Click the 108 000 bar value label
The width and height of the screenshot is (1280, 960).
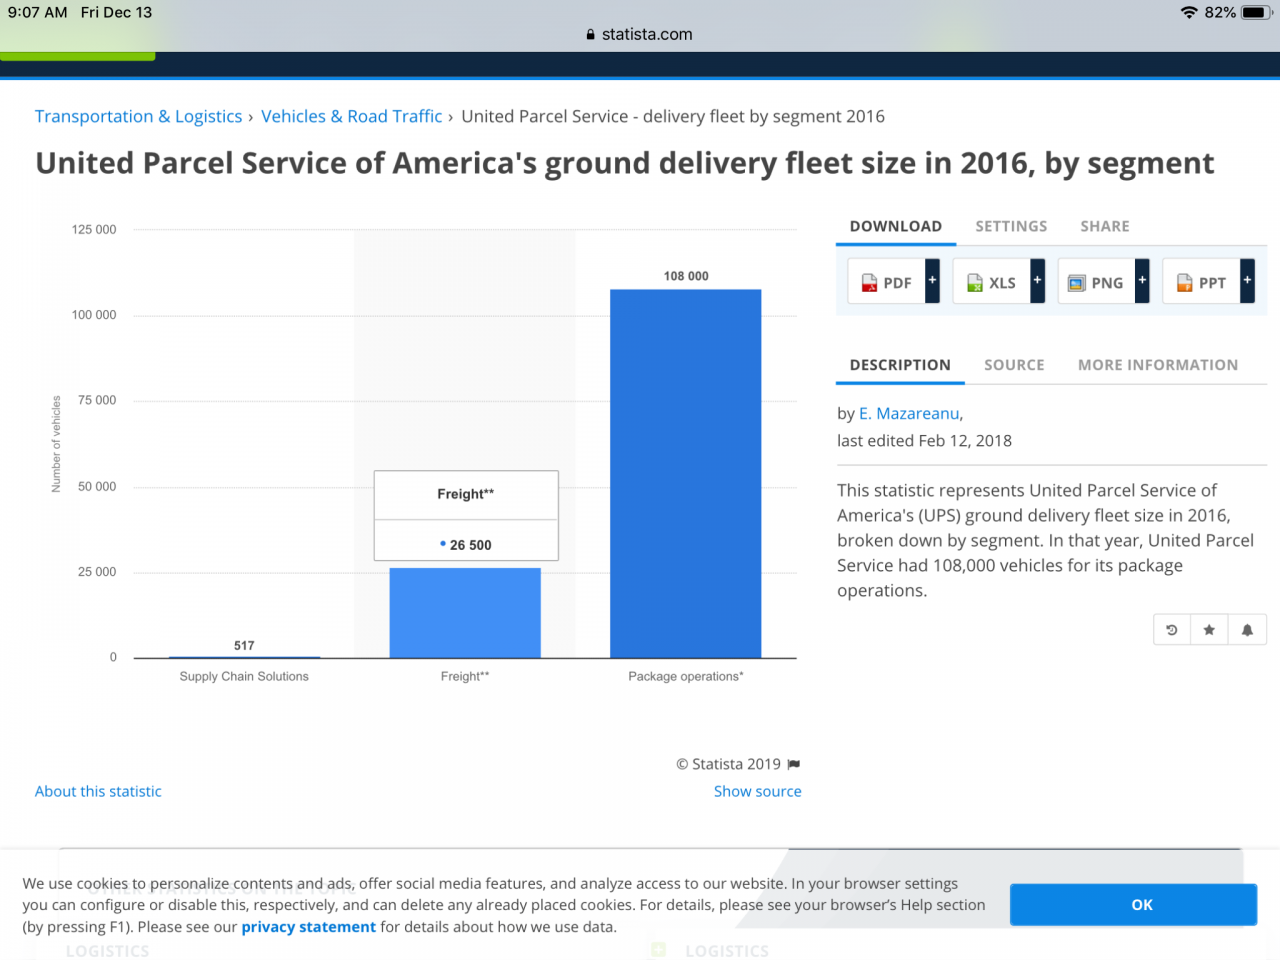(686, 276)
